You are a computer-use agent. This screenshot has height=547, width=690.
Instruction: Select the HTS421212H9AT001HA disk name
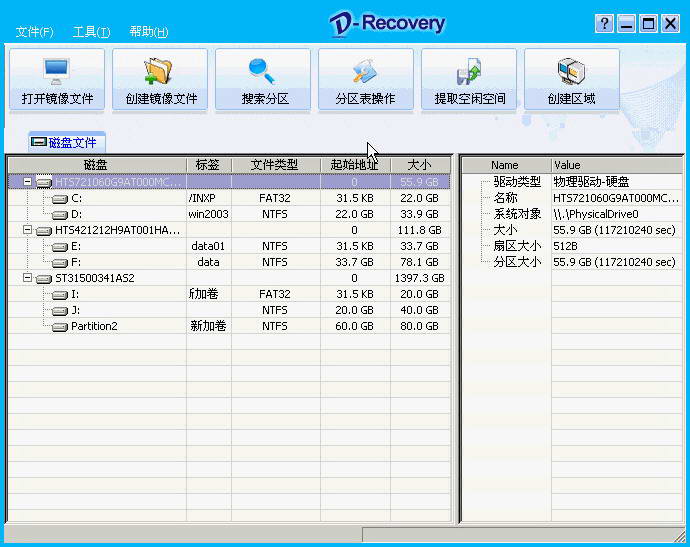(x=117, y=231)
